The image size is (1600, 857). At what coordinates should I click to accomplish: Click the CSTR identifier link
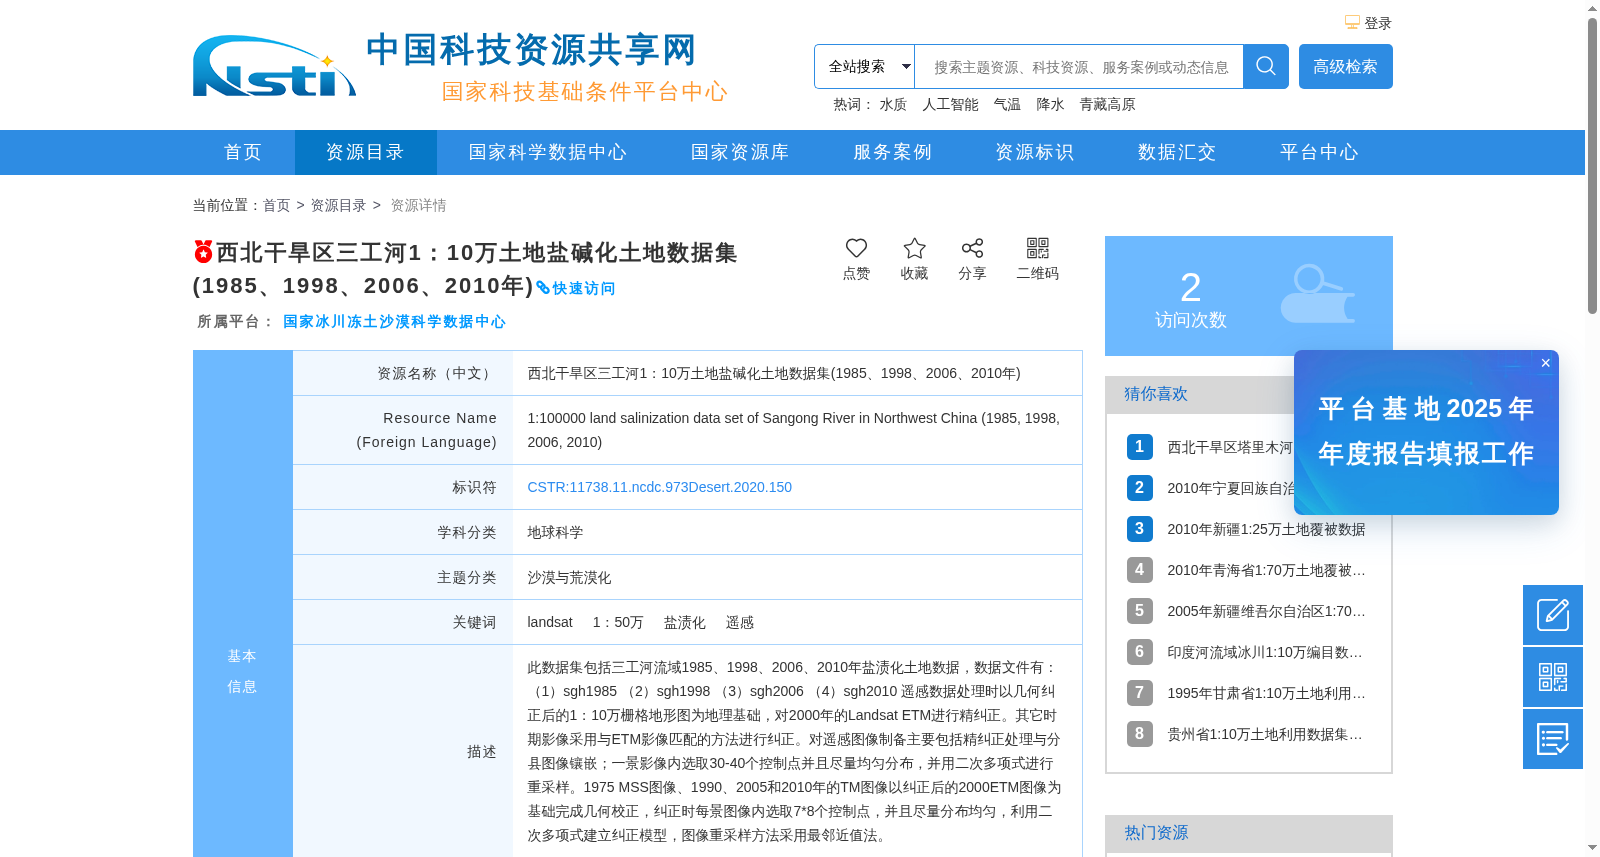click(659, 487)
